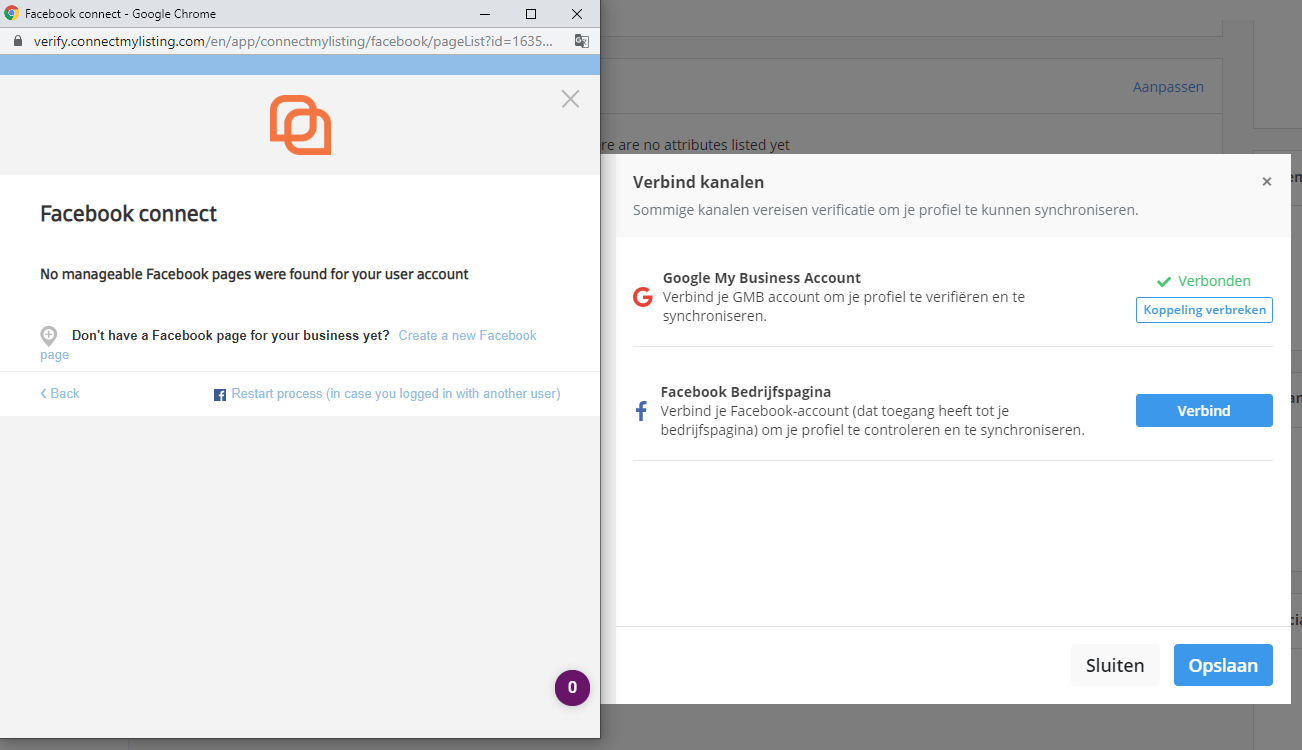Click the address bar URL in Chrome popup
The width and height of the screenshot is (1302, 750).
pyautogui.click(x=293, y=41)
